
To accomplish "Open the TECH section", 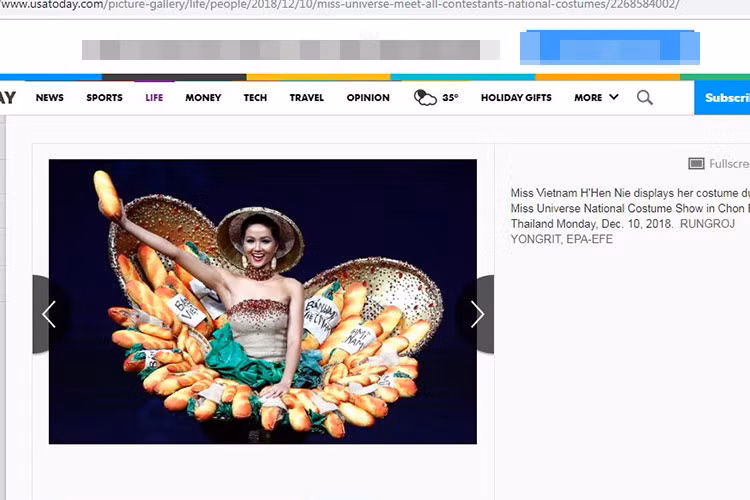I will pos(255,98).
